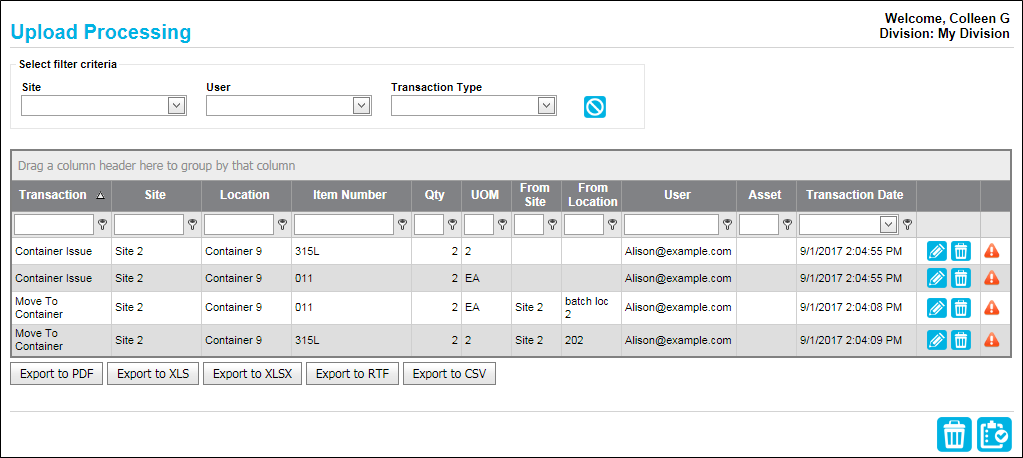Click the large delete all trash icon

click(x=954, y=435)
